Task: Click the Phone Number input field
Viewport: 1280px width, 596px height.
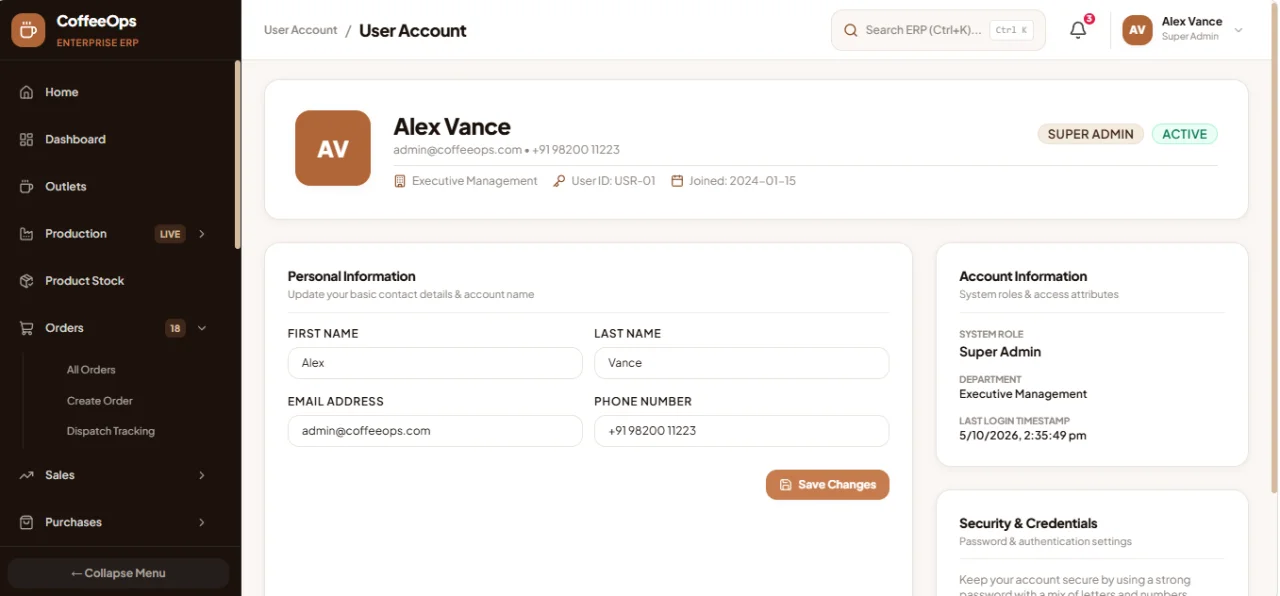Action: 741,431
